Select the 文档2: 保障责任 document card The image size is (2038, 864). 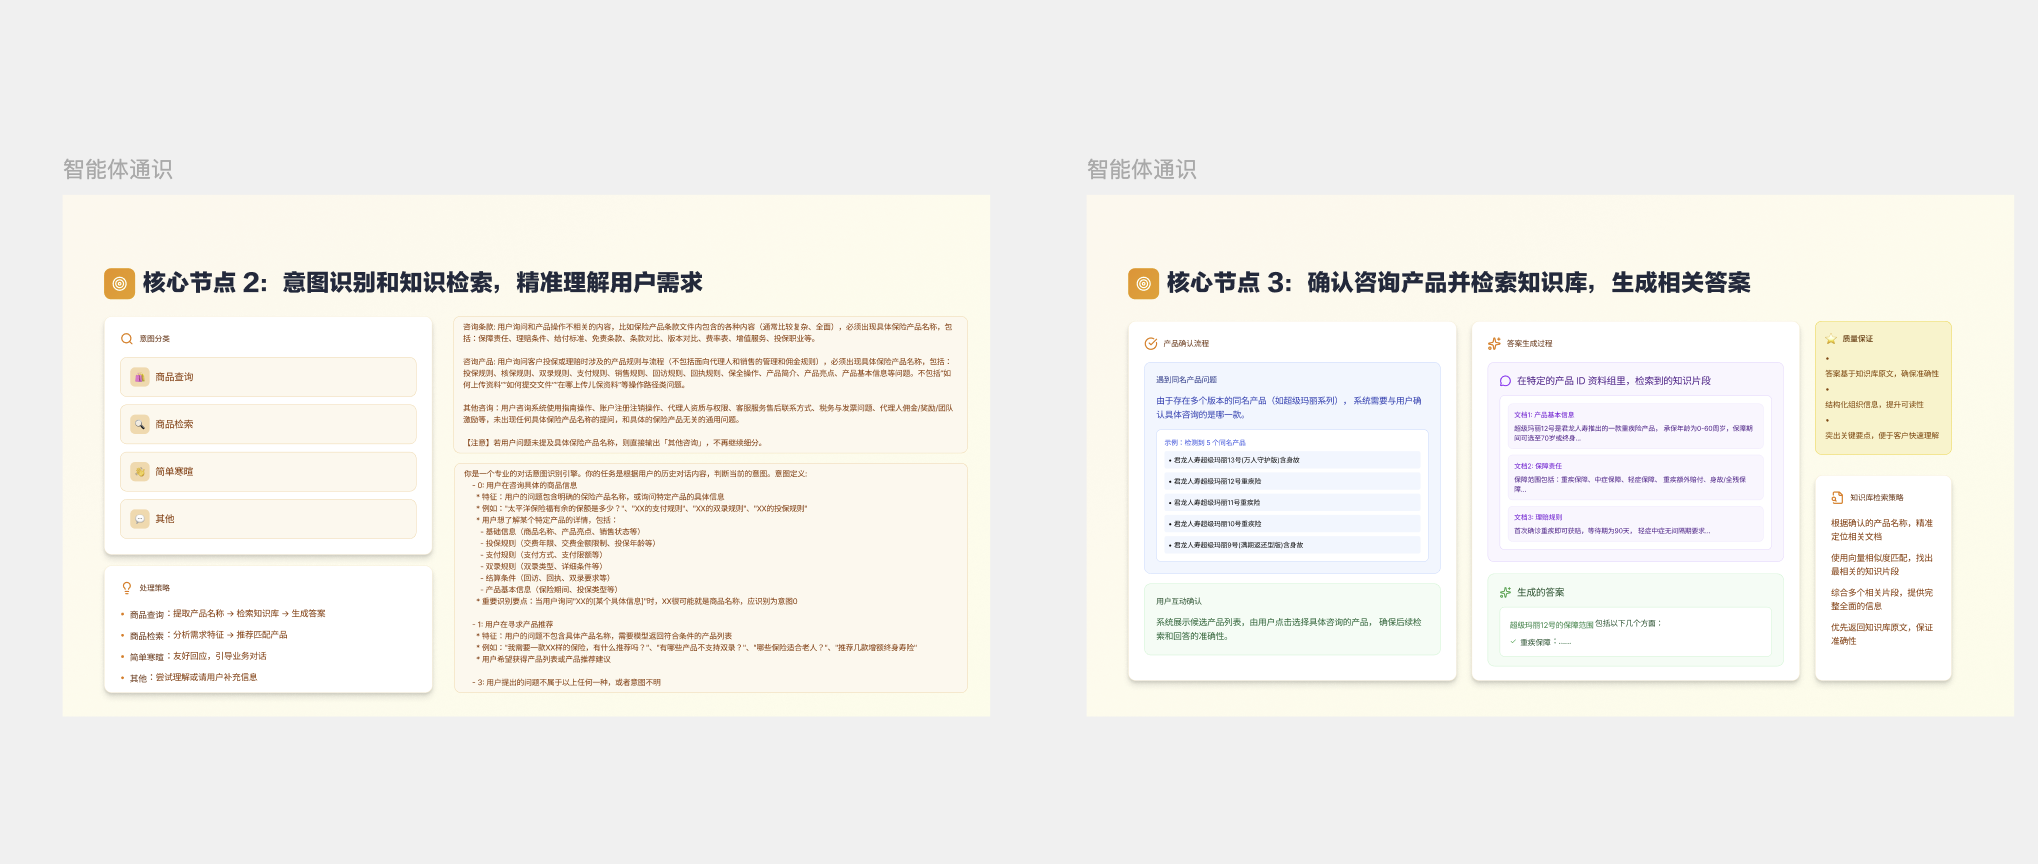(1634, 477)
